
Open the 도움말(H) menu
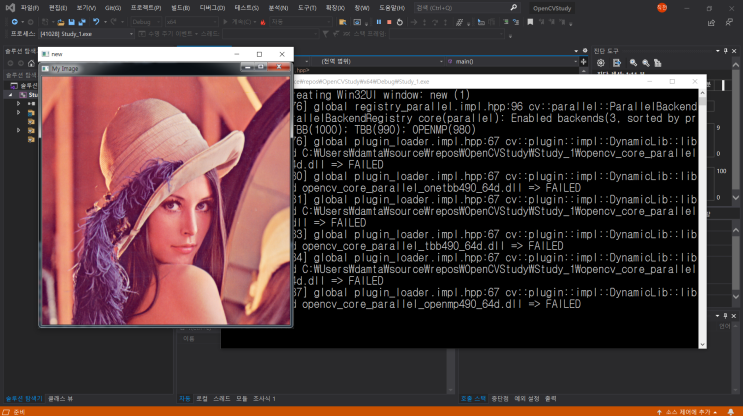click(x=392, y=8)
